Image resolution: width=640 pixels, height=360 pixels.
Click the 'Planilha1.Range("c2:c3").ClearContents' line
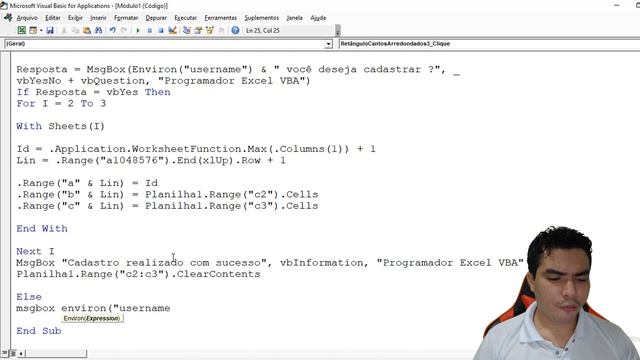click(x=138, y=274)
